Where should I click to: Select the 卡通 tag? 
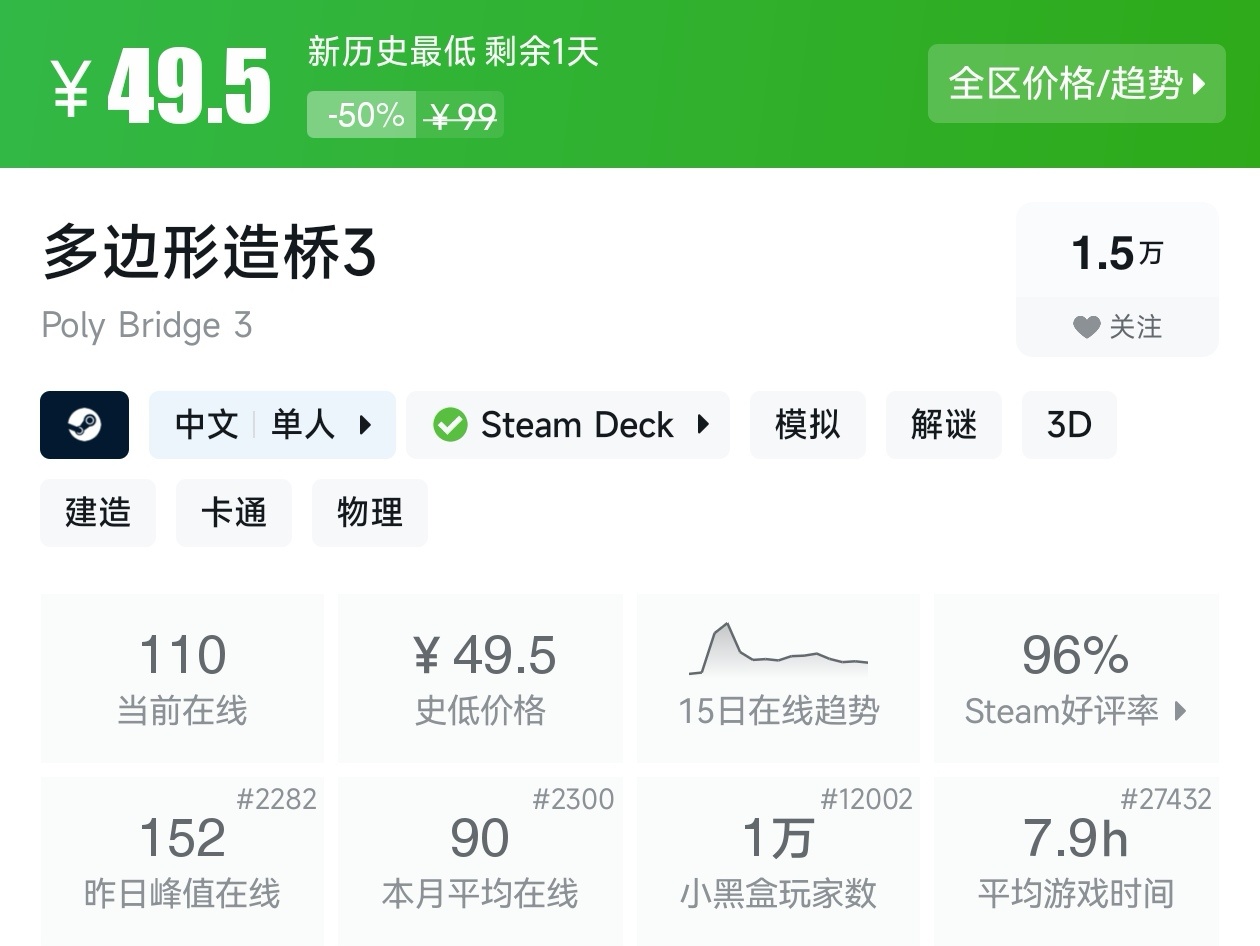point(234,513)
